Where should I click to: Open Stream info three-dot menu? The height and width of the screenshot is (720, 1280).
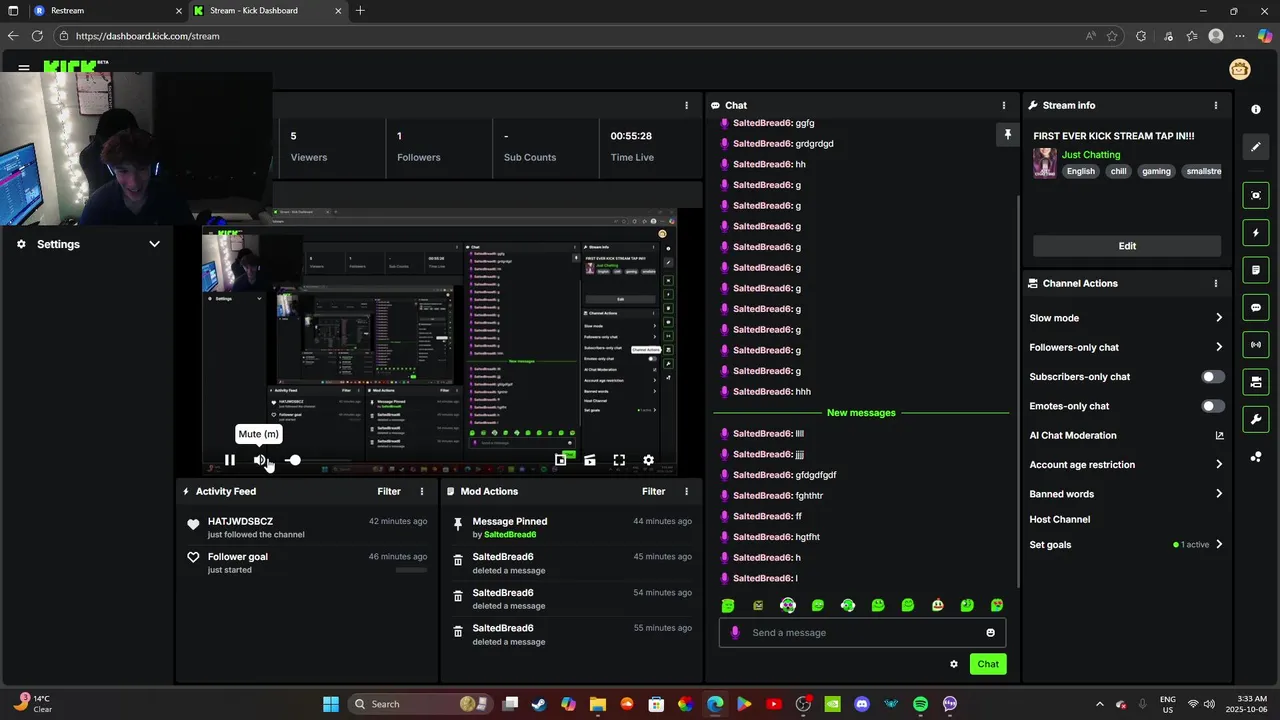pyautogui.click(x=1216, y=105)
